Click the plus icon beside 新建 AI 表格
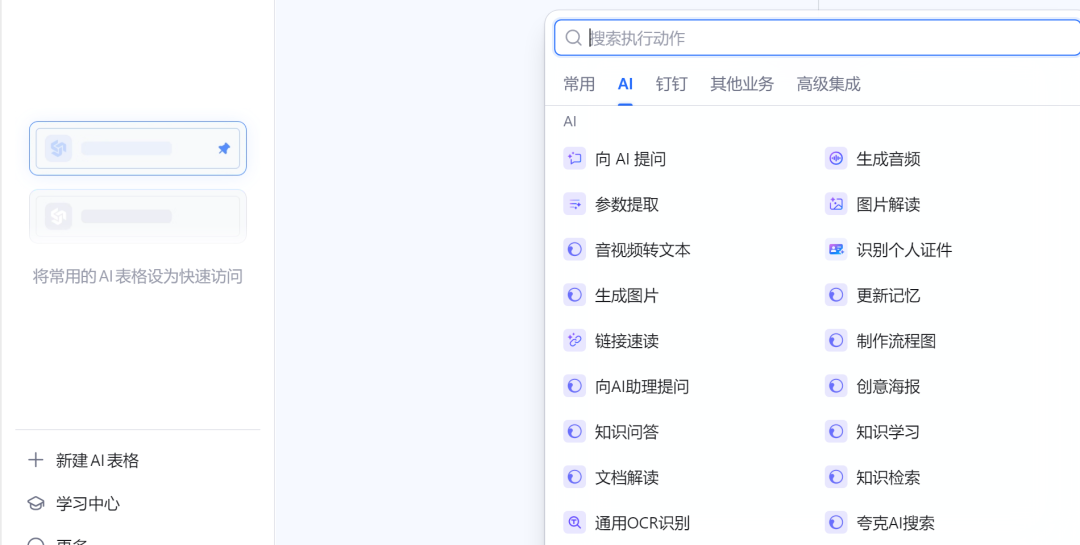 pos(35,460)
